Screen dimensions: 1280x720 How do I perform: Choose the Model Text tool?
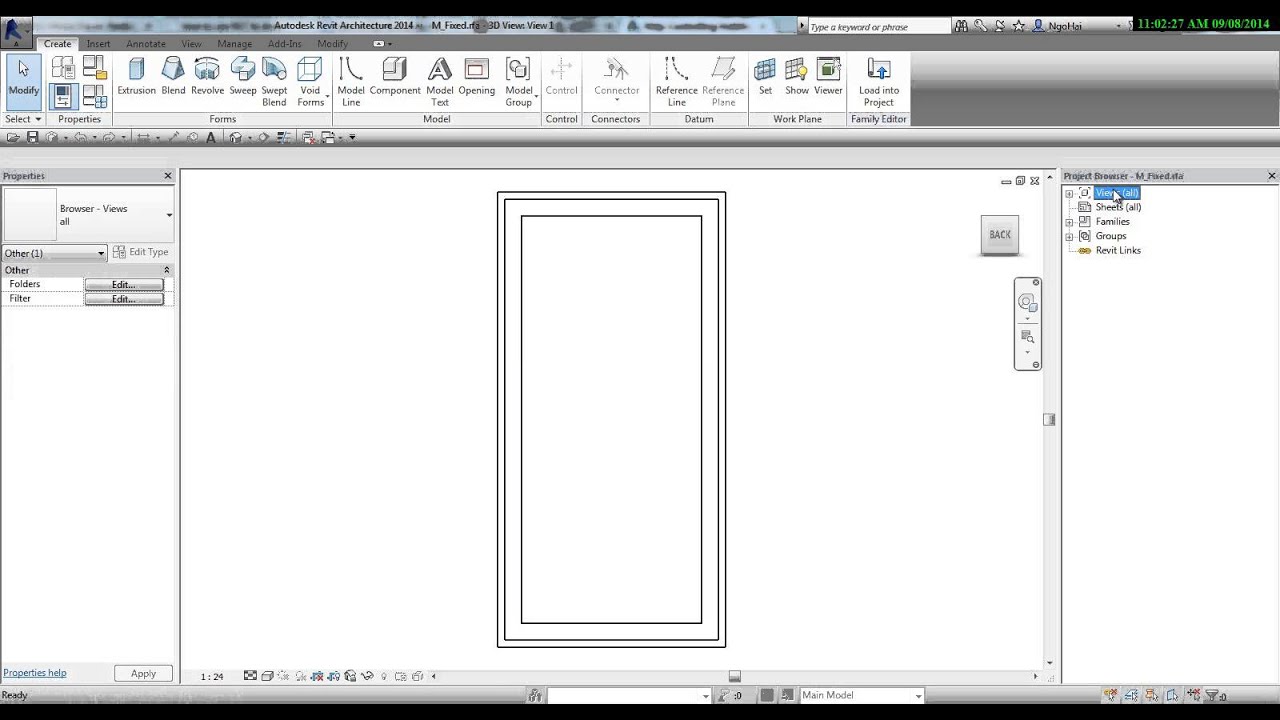[x=440, y=82]
